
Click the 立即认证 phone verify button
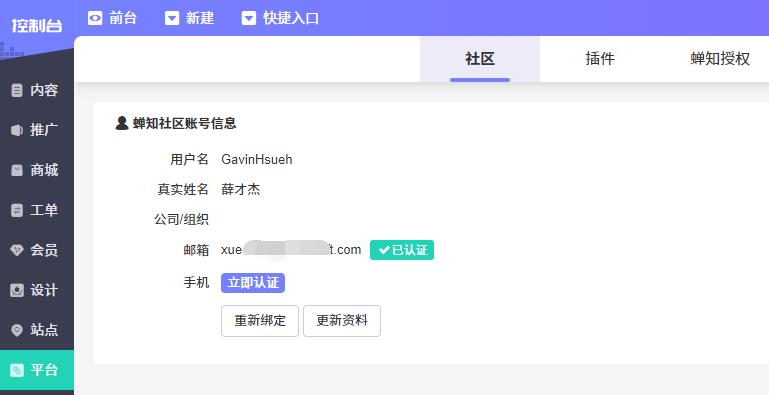click(253, 283)
